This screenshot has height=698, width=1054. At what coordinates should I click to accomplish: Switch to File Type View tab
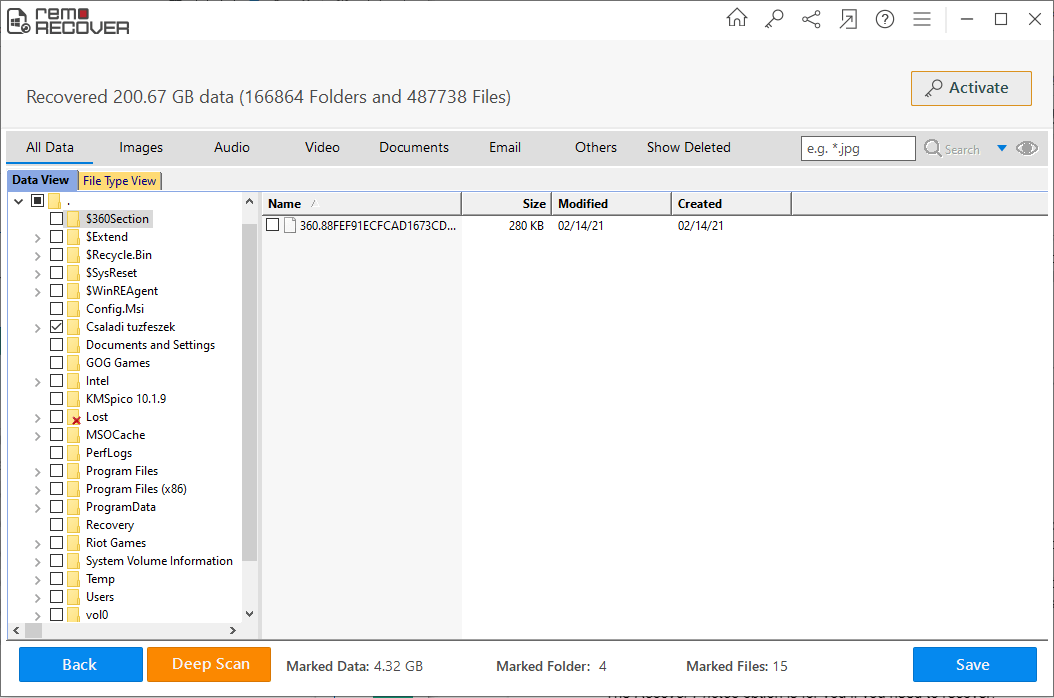click(120, 180)
